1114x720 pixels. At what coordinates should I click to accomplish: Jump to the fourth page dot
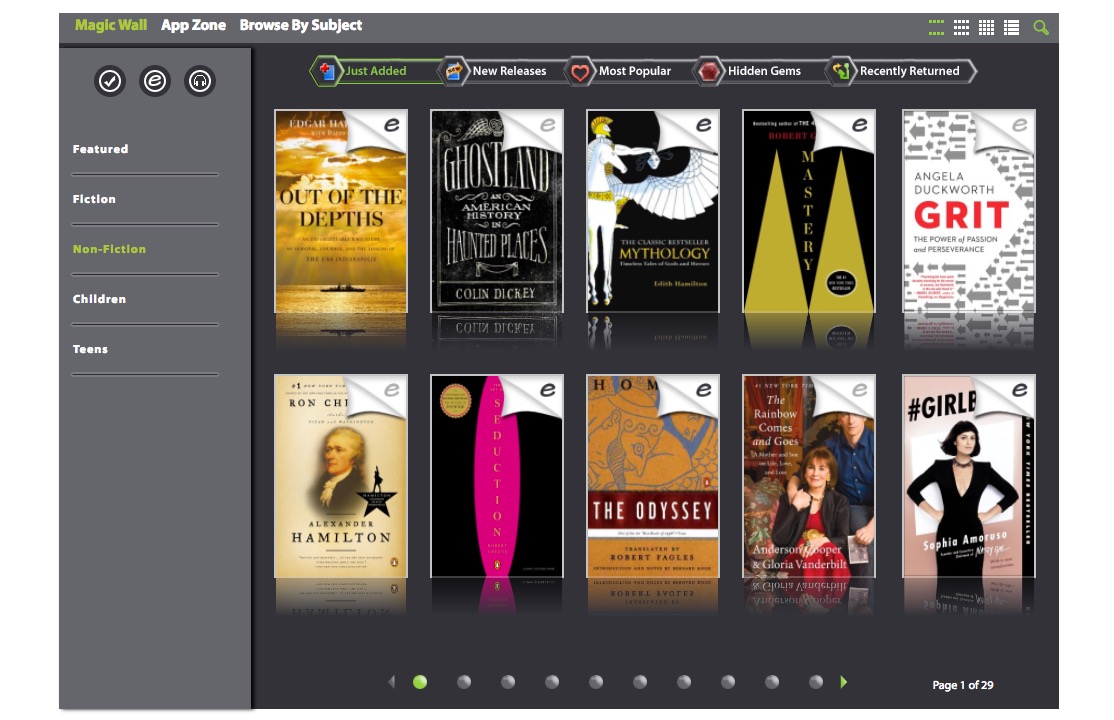pos(552,682)
